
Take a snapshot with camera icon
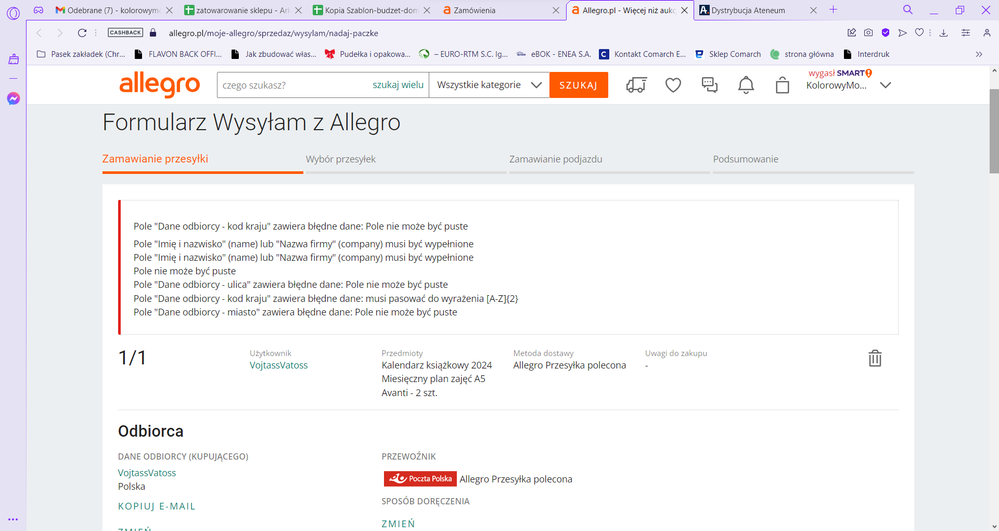point(868,33)
